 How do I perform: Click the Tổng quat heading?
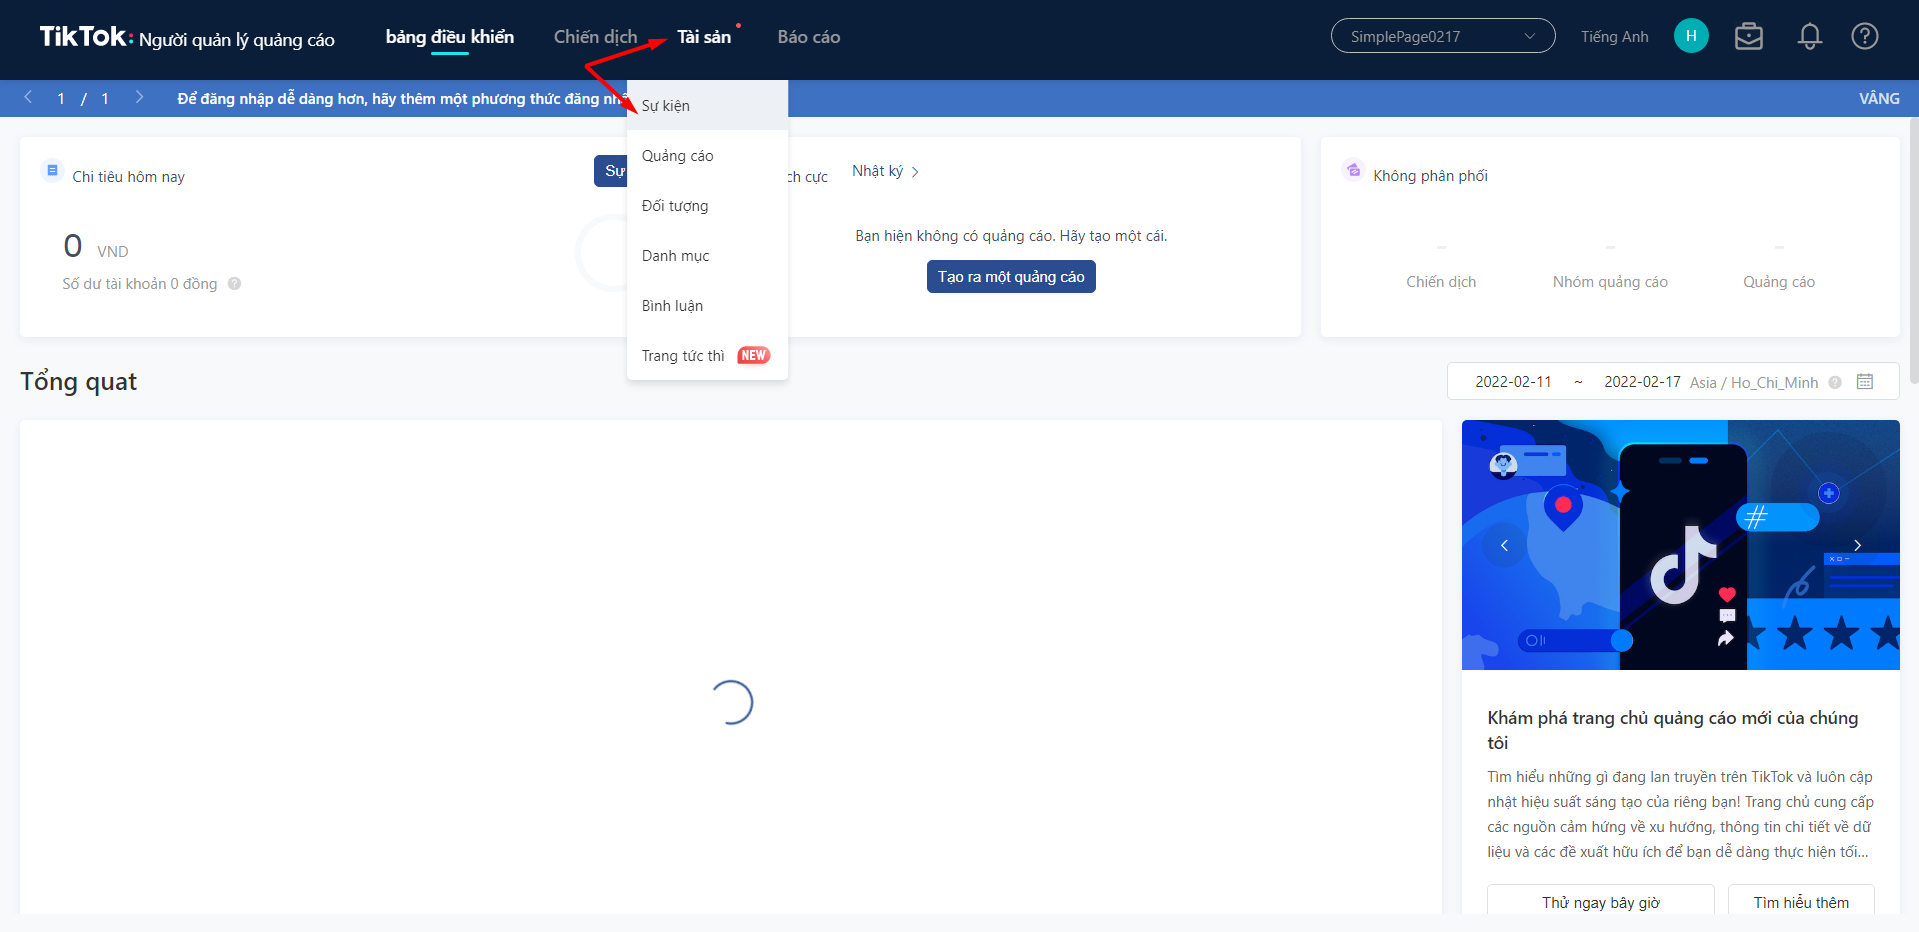(x=79, y=382)
